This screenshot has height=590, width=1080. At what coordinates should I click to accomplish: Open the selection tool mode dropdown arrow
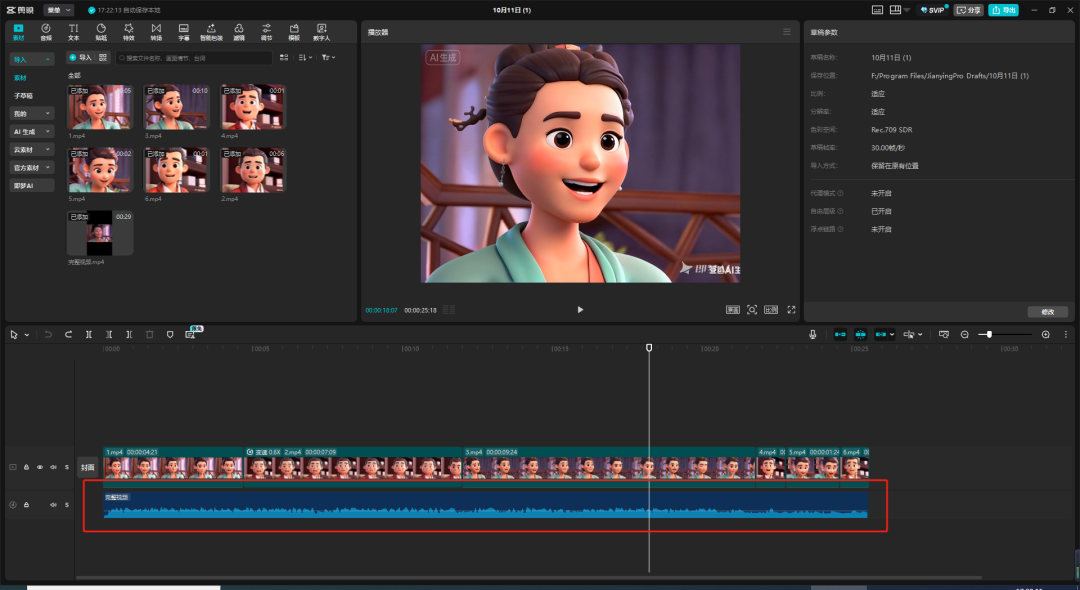(27, 334)
